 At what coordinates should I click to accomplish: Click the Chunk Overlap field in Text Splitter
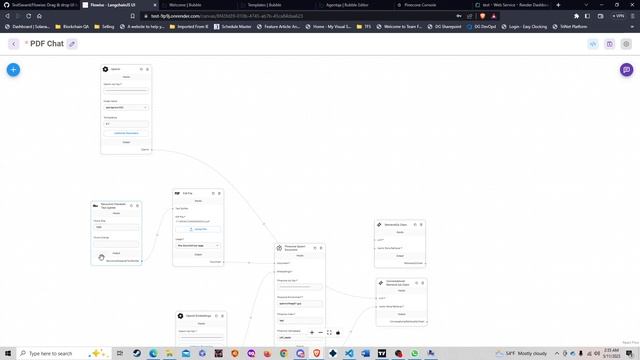pyautogui.click(x=116, y=244)
